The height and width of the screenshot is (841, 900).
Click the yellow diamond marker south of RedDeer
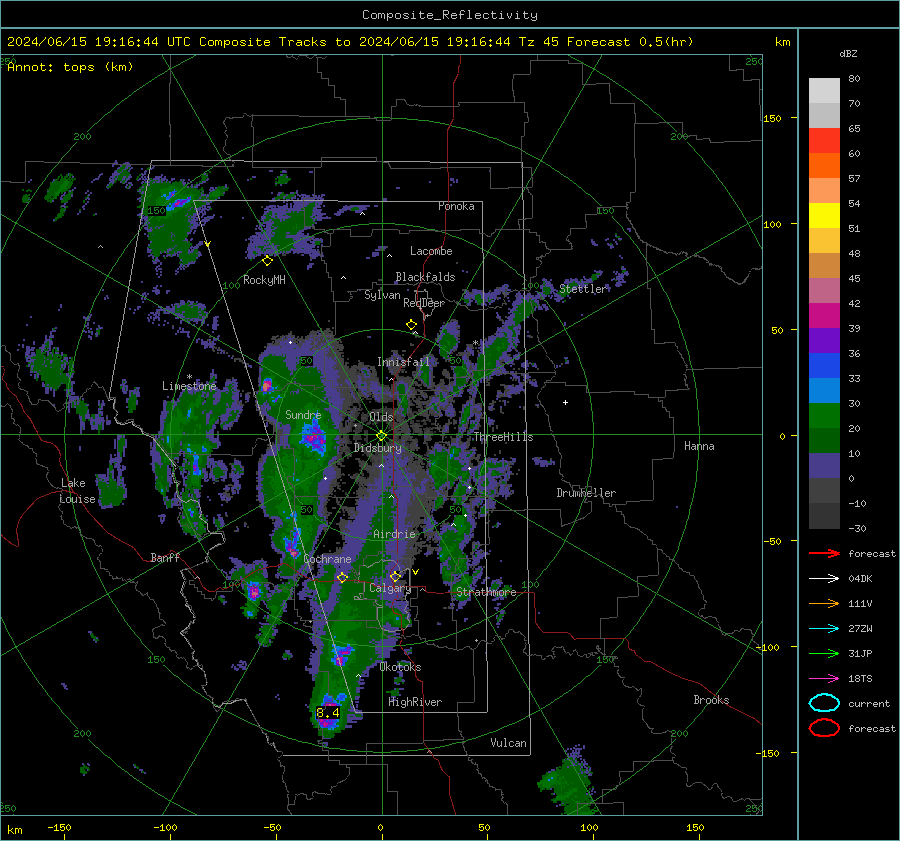point(411,325)
